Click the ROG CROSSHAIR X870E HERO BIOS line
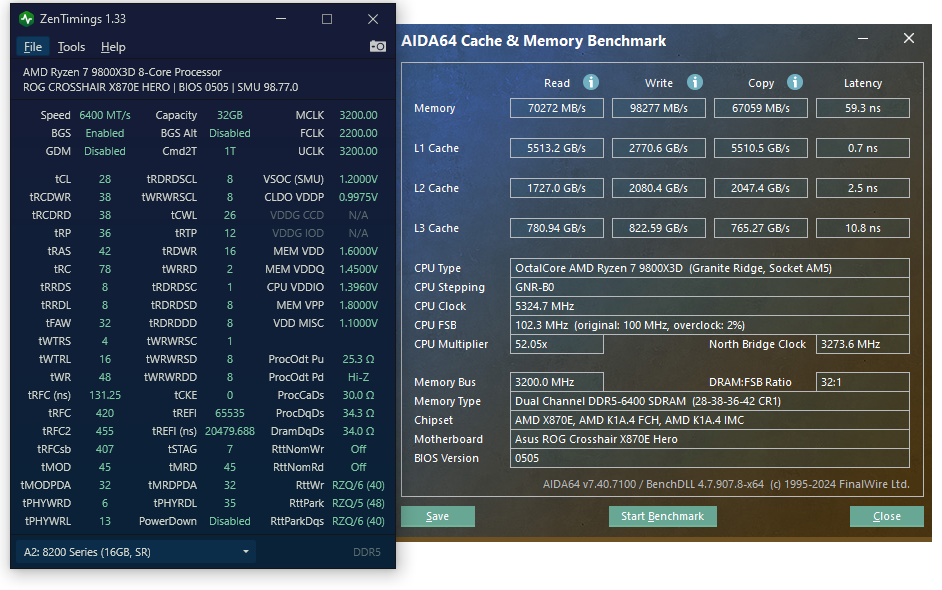942x590 pixels. point(160,87)
